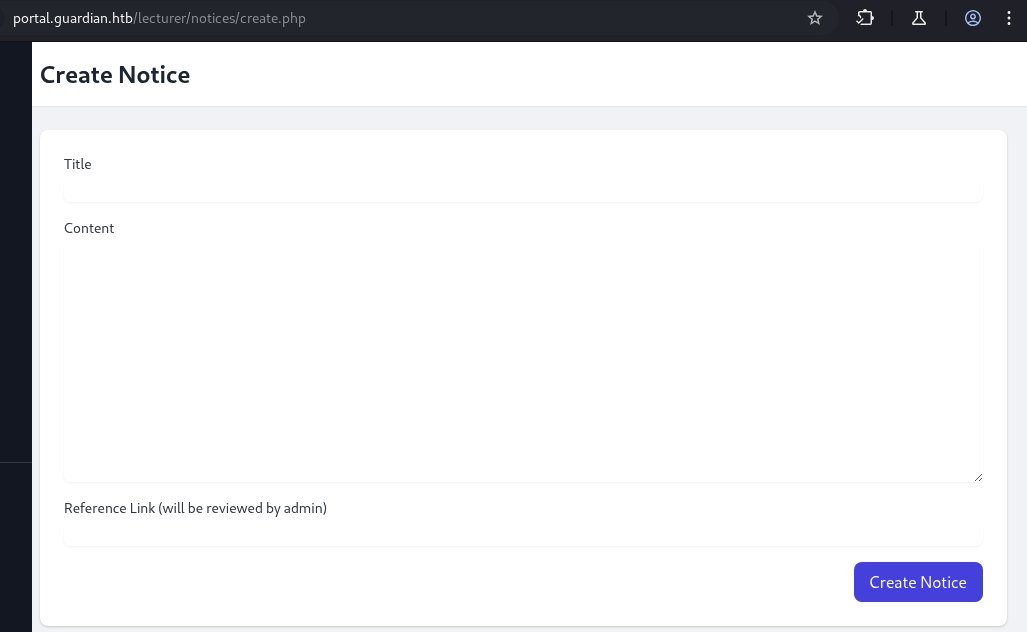The height and width of the screenshot is (632, 1027).
Task: Click the Content field label
Action: [x=89, y=229]
